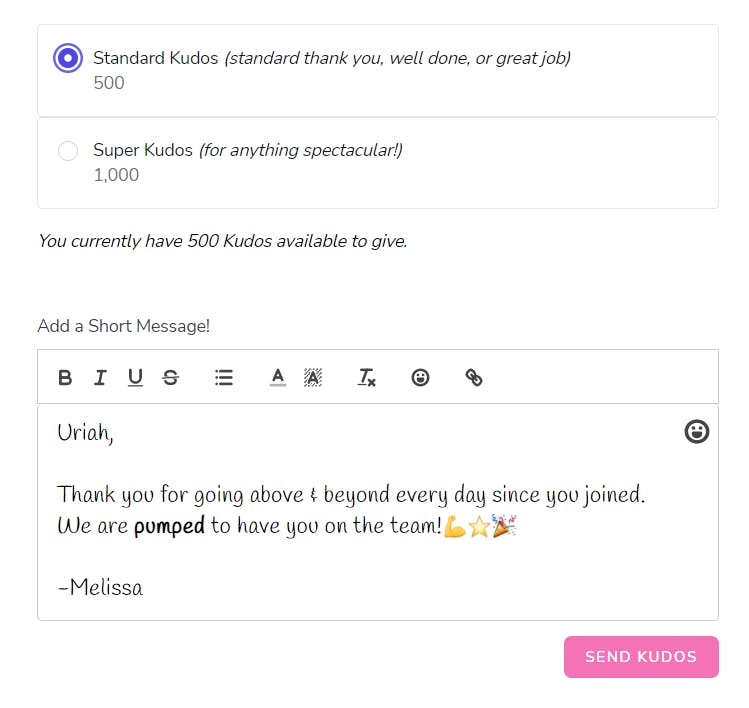Clear text formatting
This screenshot has height=708, width=749.
point(367,377)
